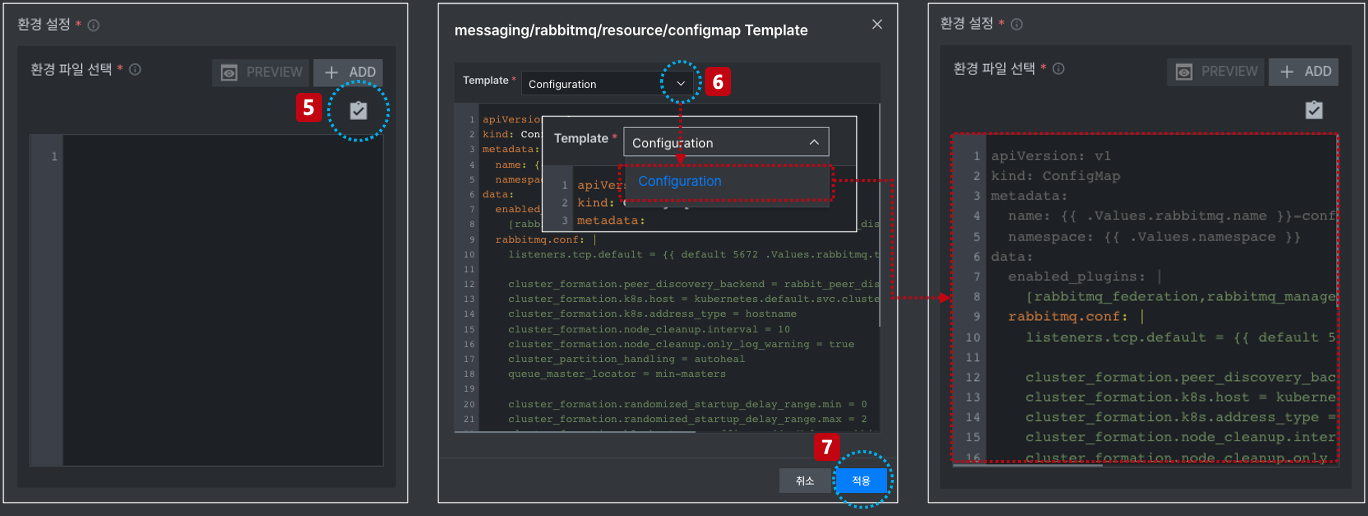Click the template clipboard icon in left panel

click(x=358, y=111)
